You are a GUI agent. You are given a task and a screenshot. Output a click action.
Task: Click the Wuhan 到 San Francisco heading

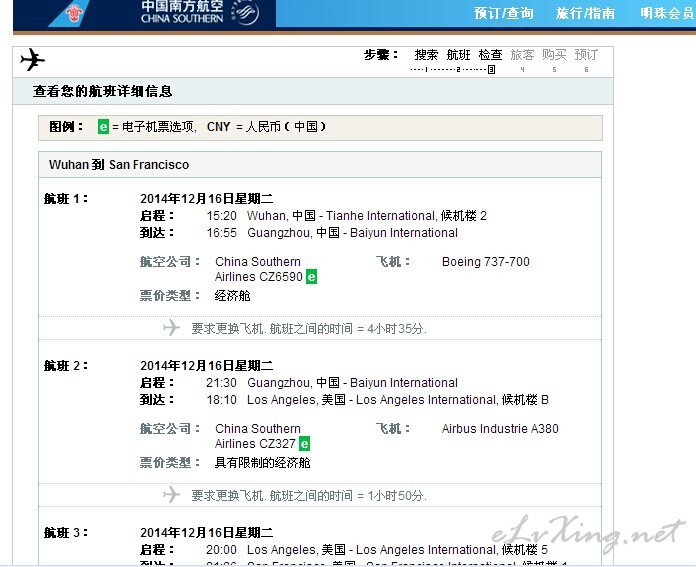(x=119, y=164)
